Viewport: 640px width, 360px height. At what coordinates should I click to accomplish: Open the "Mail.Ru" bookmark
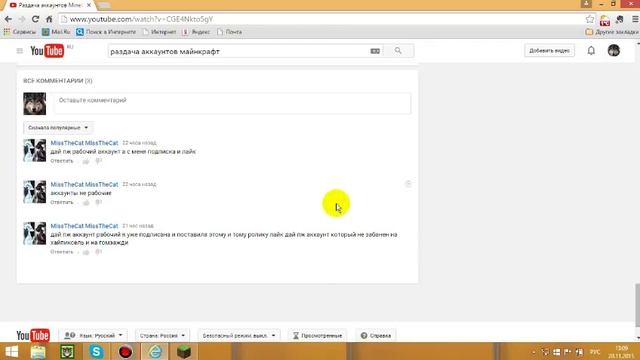click(56, 32)
